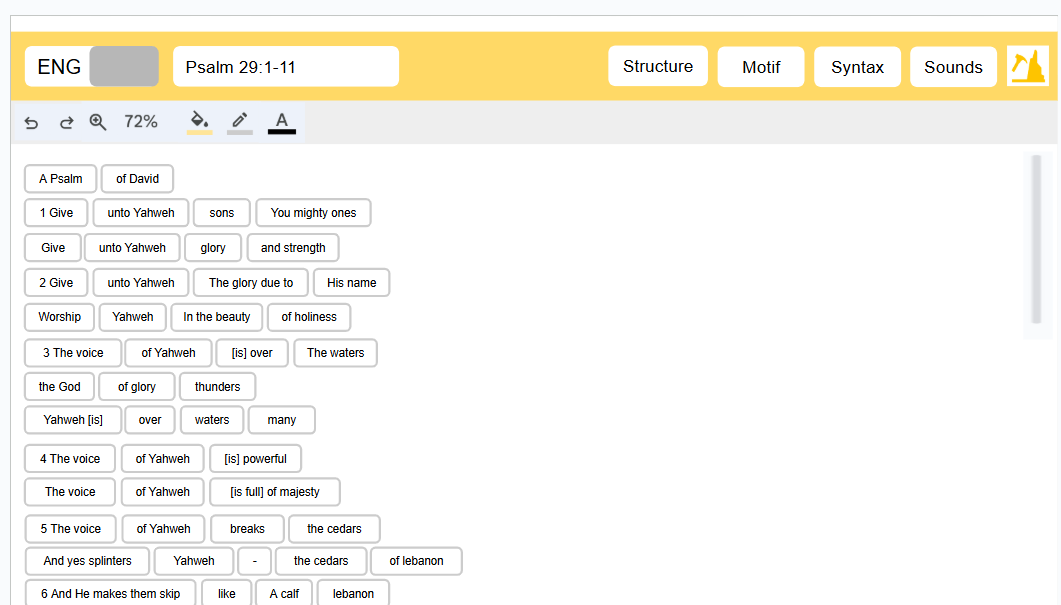Select the "You mighty ones" word box
The image size is (1061, 605).
[x=313, y=213]
